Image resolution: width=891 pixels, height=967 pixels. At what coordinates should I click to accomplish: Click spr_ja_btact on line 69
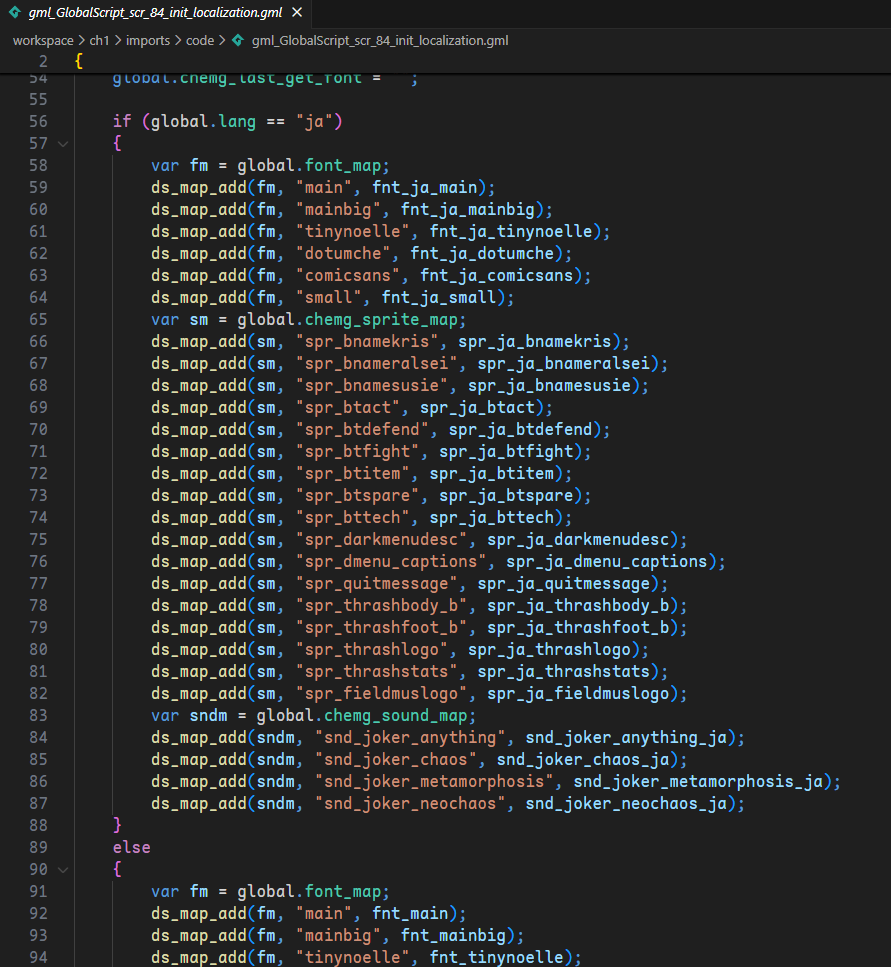point(477,408)
